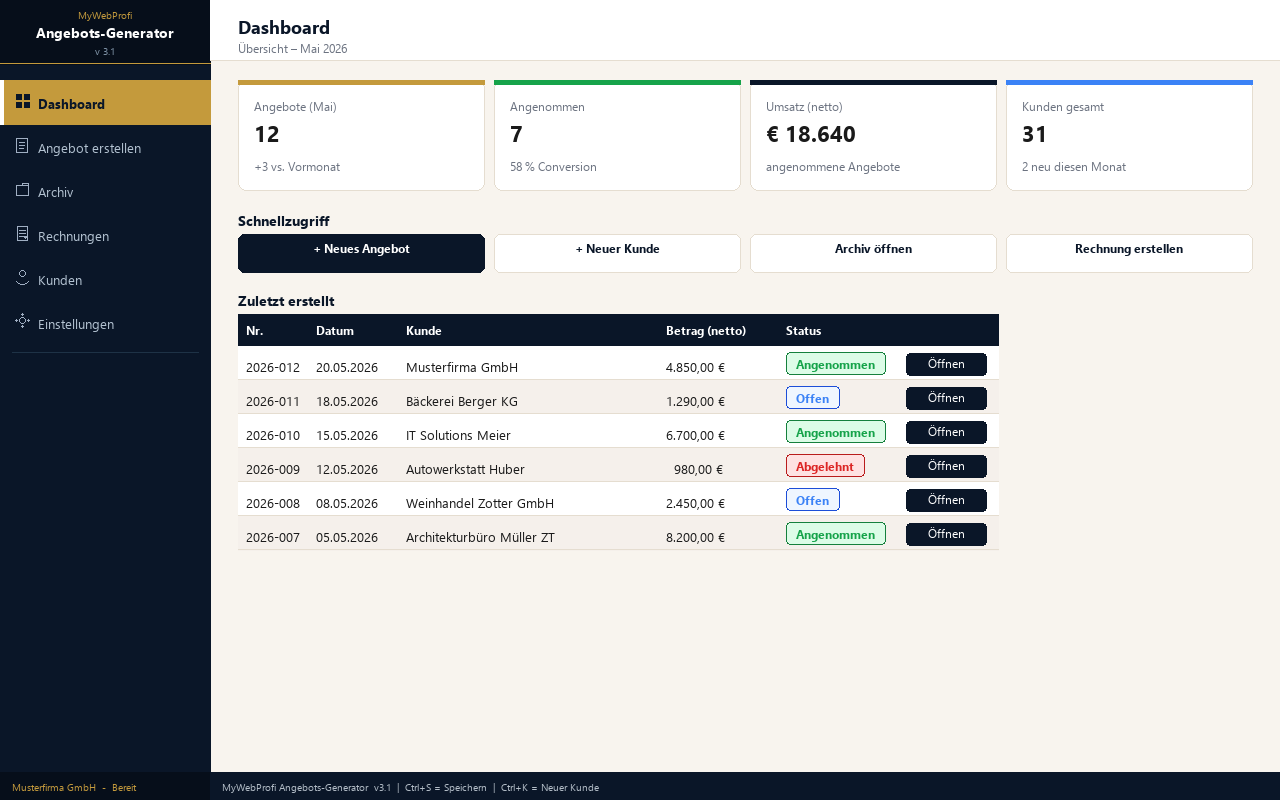Click the Kunden gesamt stat card
The width and height of the screenshot is (1280, 800).
pos(1129,135)
